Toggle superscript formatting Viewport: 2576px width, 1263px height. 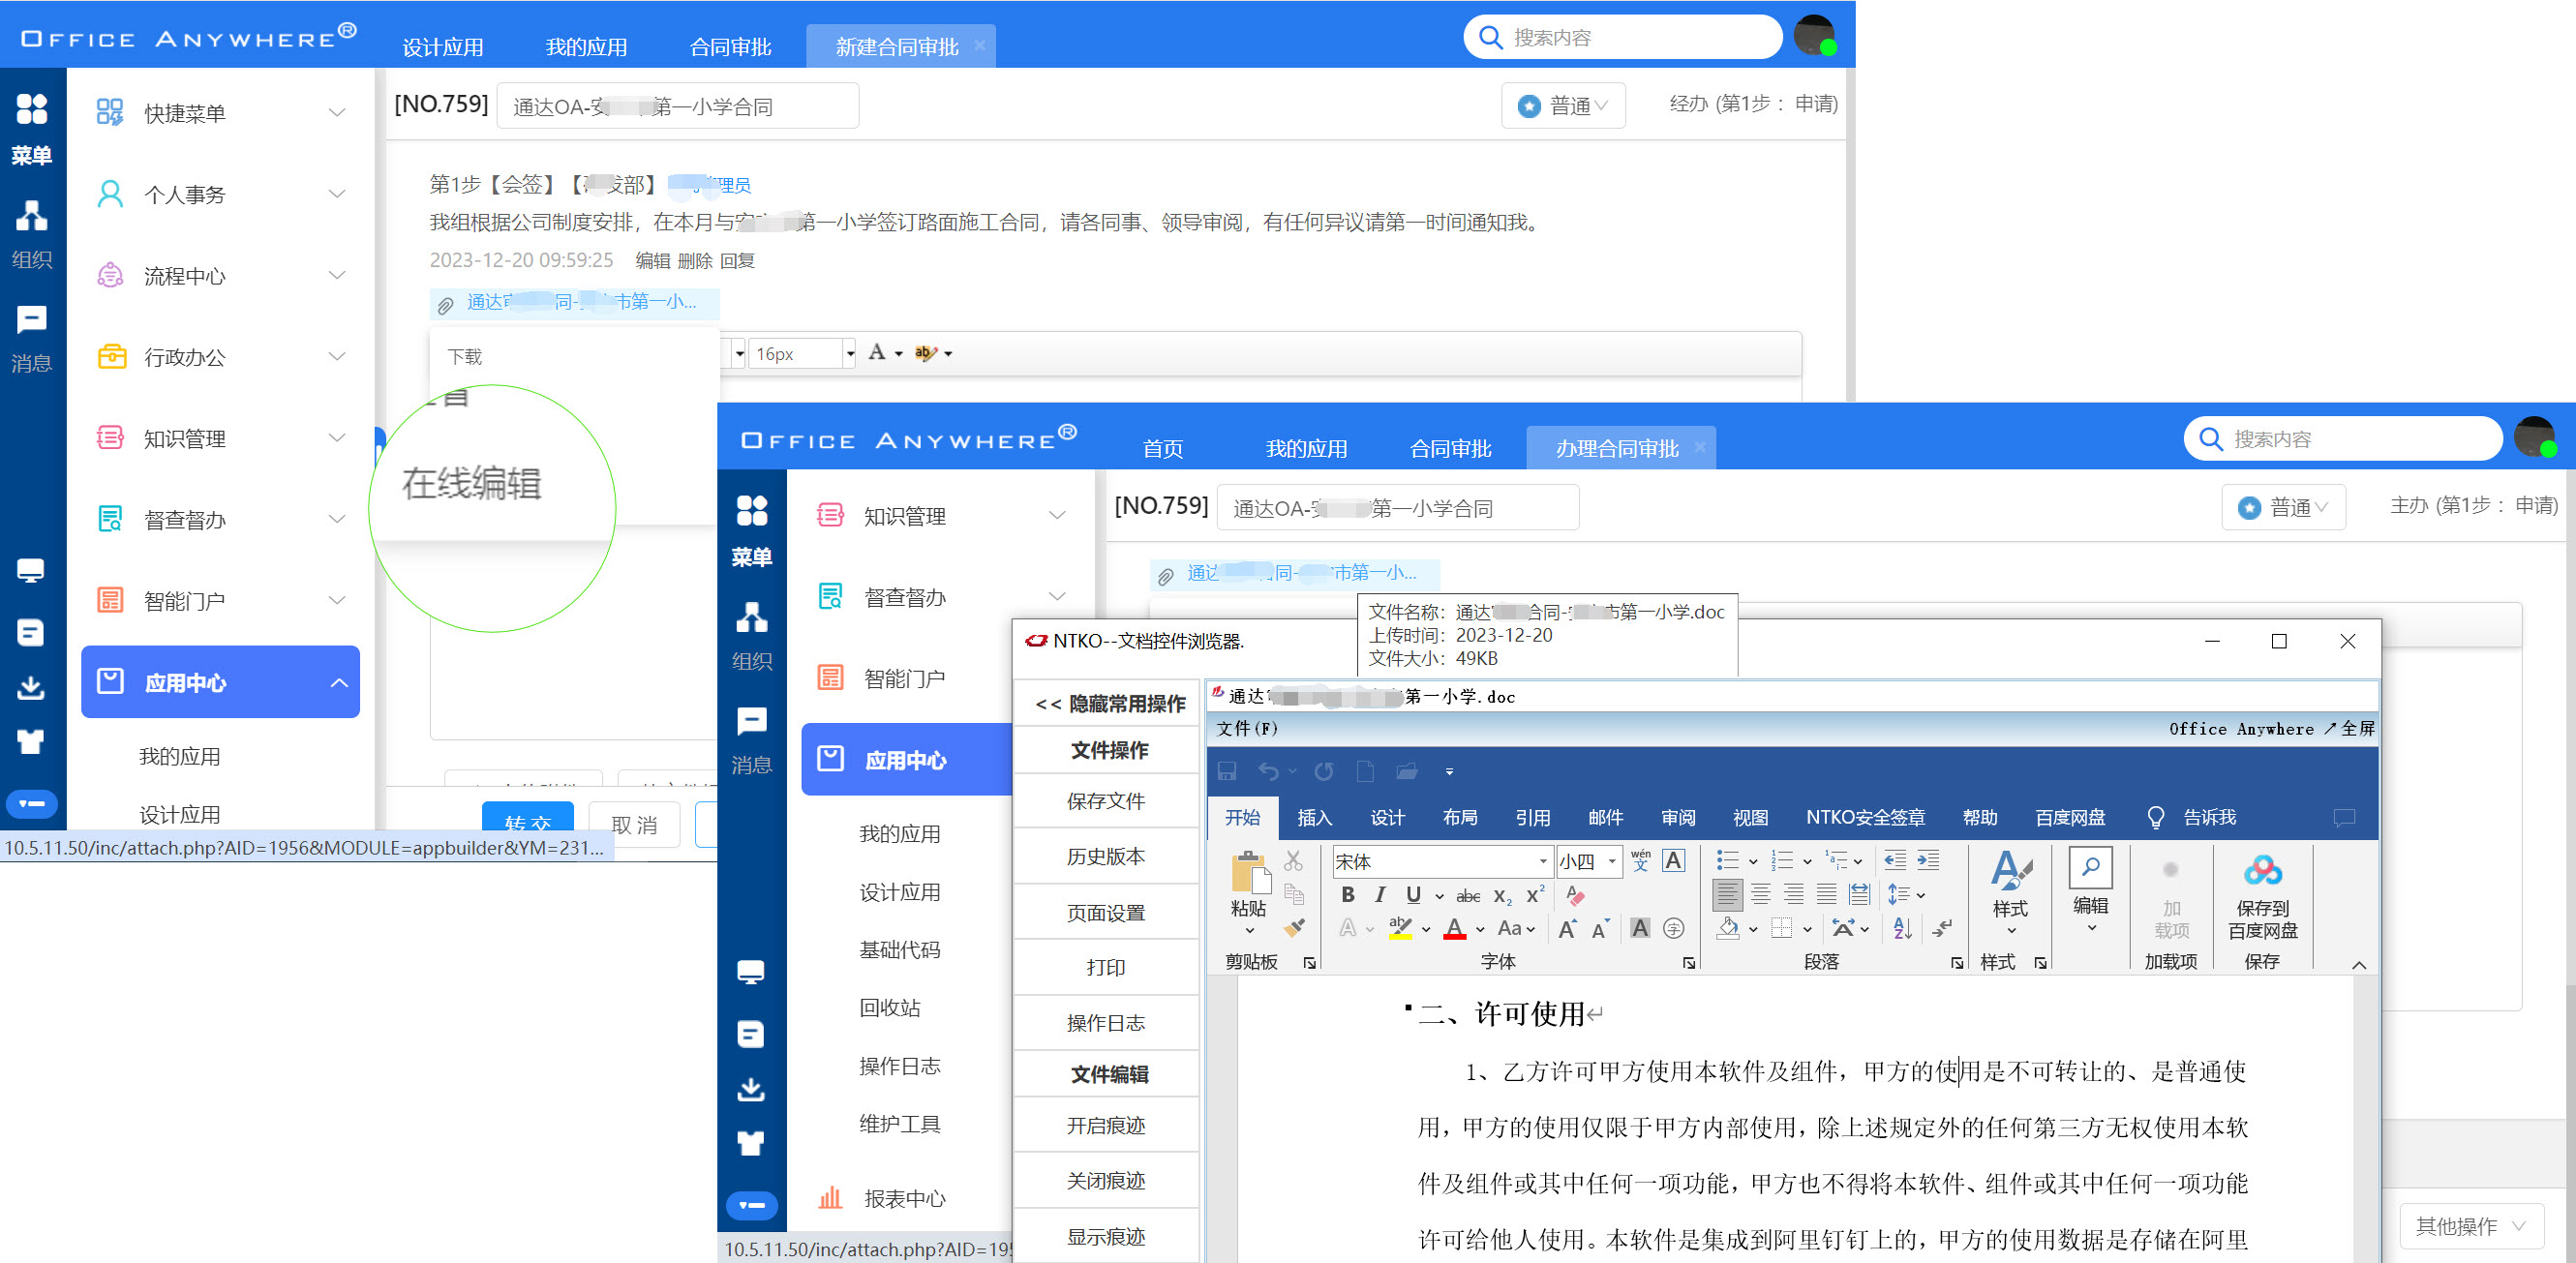(x=1535, y=895)
